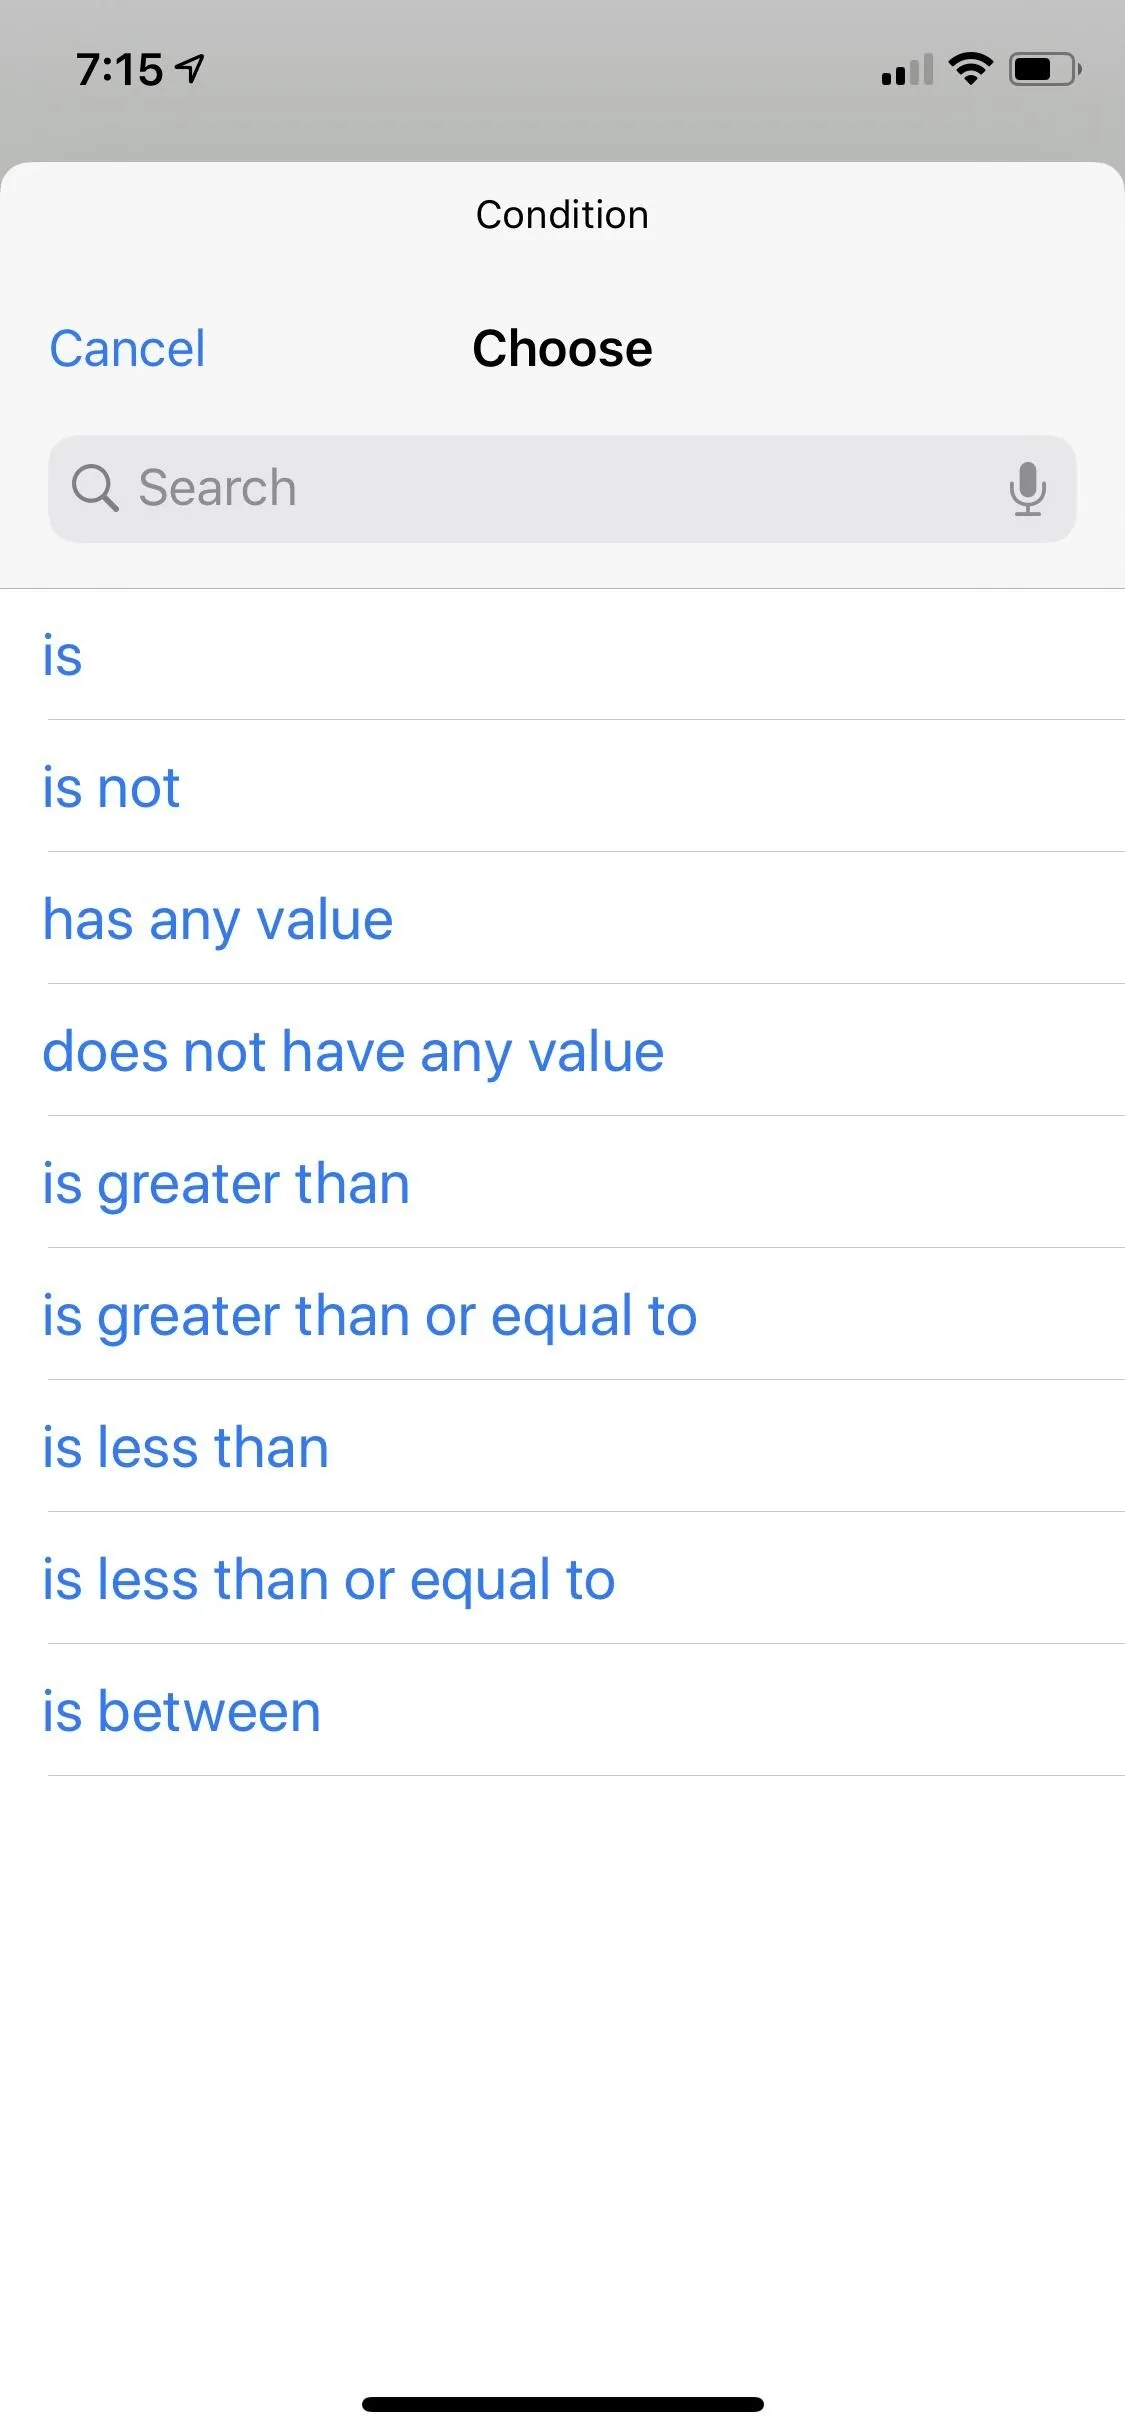Screen dimensions: 1125x2436
Task: Tap the home indicator bar
Action: pyautogui.click(x=562, y=2404)
